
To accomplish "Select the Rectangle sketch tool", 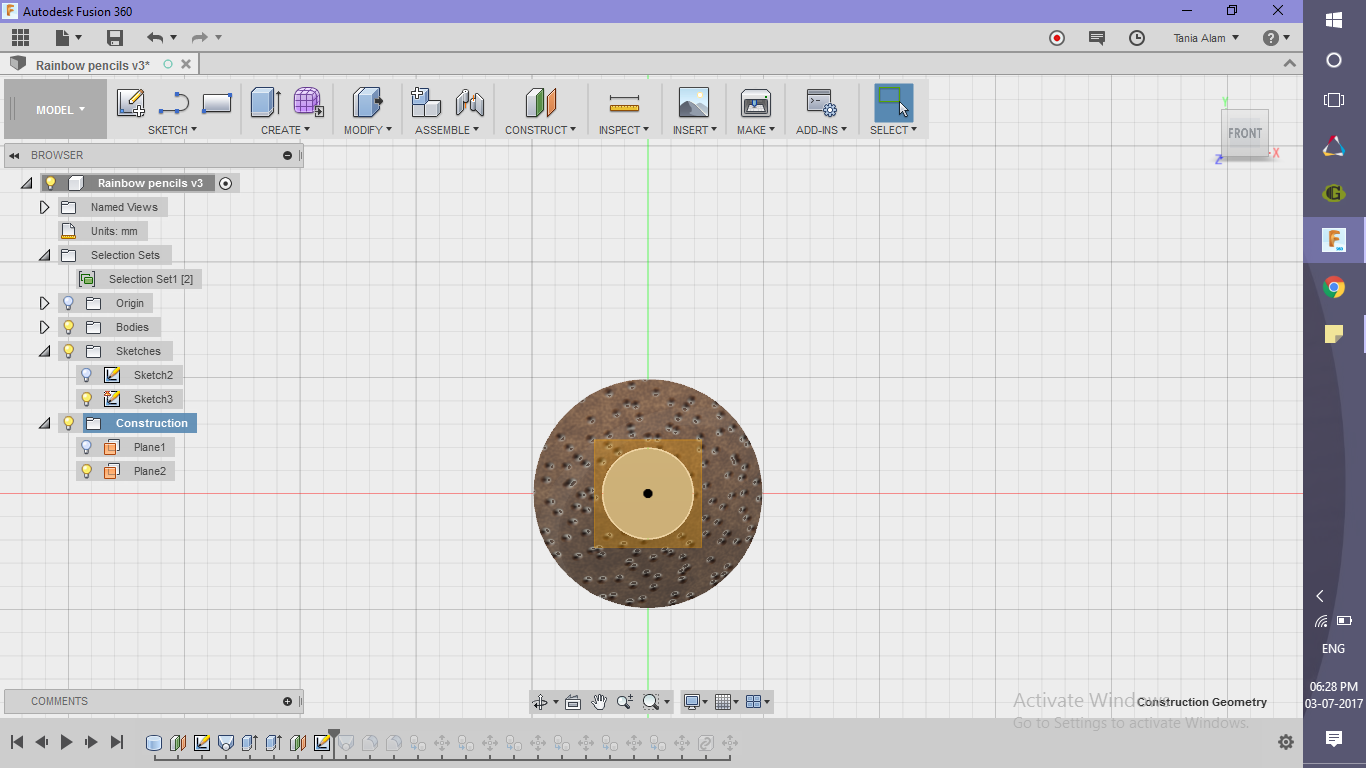I will click(217, 103).
